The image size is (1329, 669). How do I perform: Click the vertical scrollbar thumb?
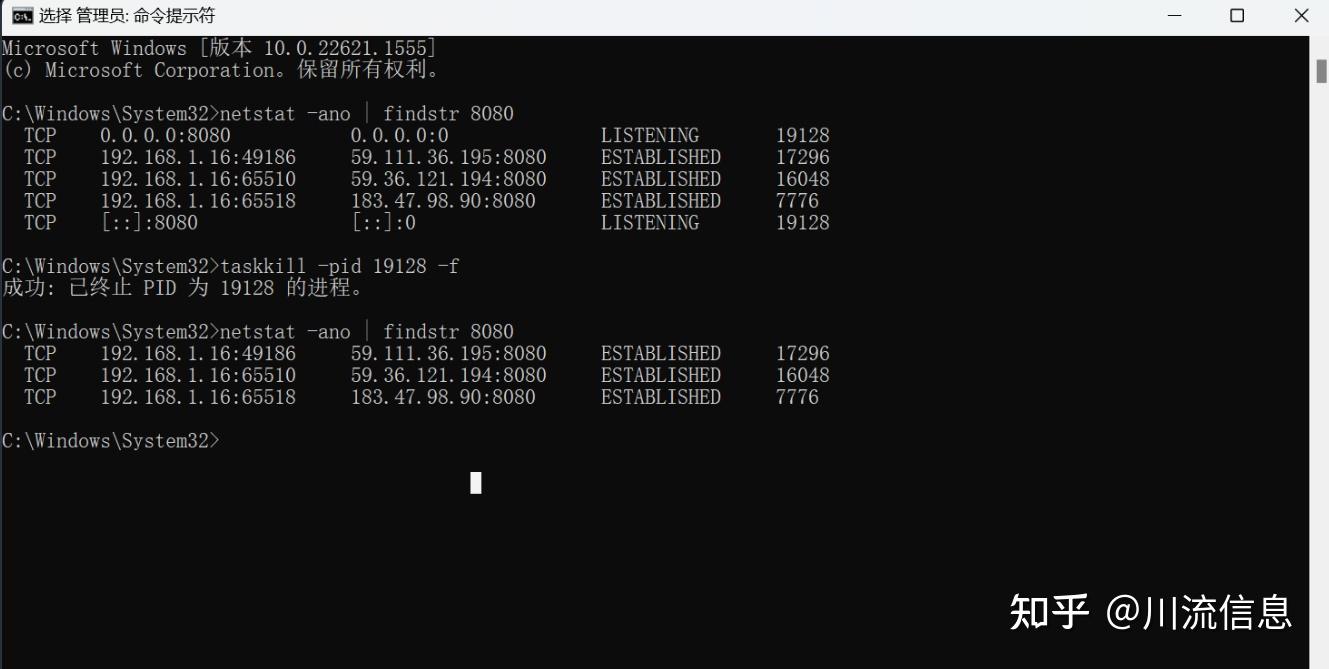click(x=1320, y=71)
